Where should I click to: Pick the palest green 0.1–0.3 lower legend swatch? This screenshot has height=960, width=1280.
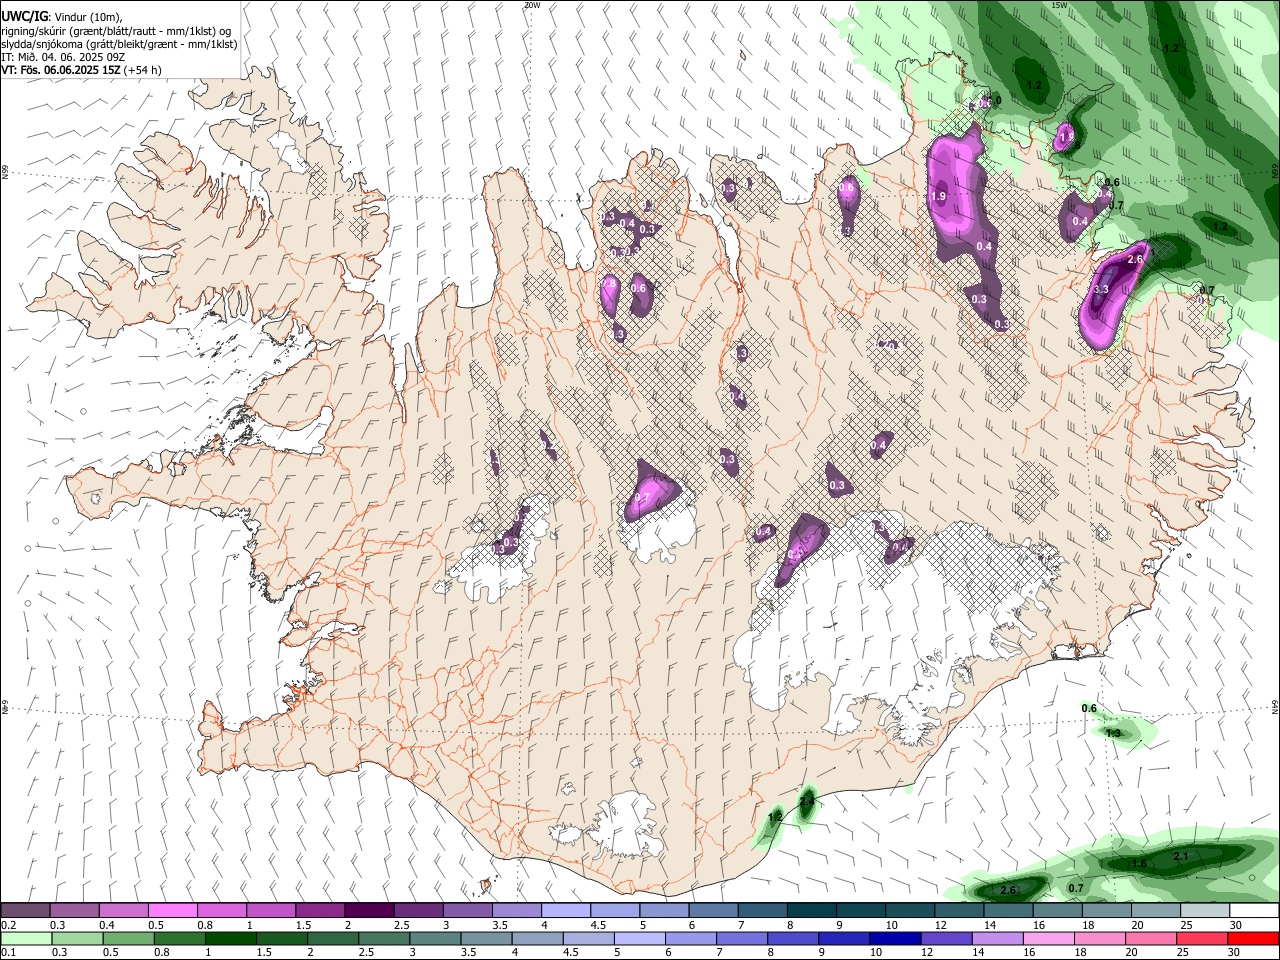[x=26, y=939]
